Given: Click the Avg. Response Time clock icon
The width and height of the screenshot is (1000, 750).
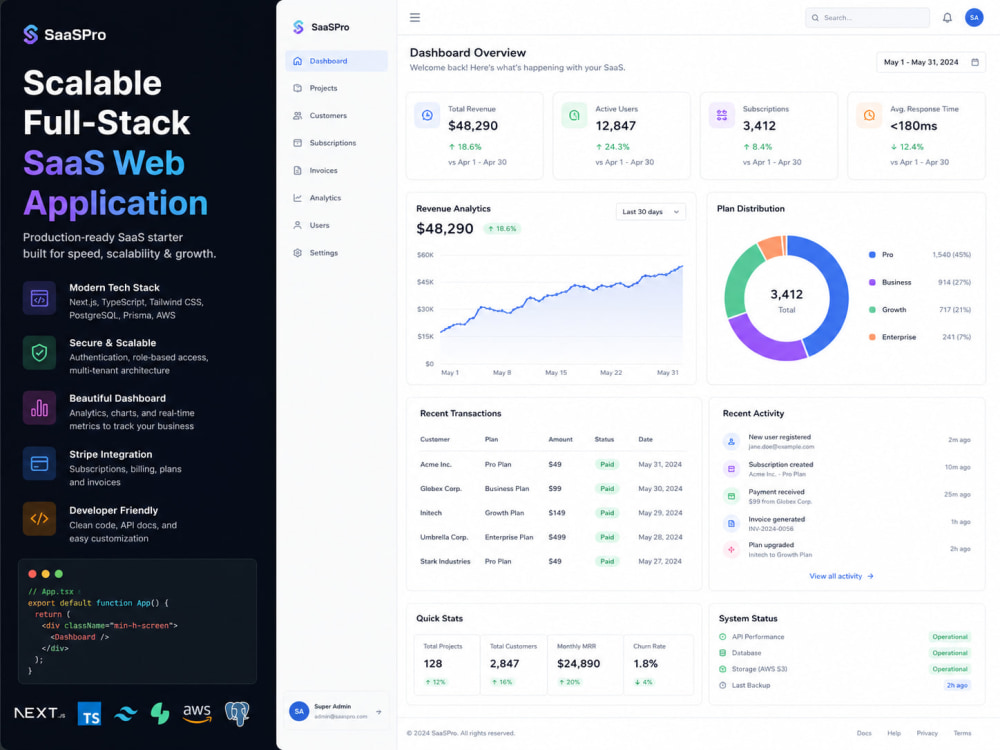Looking at the screenshot, I should pos(869,115).
